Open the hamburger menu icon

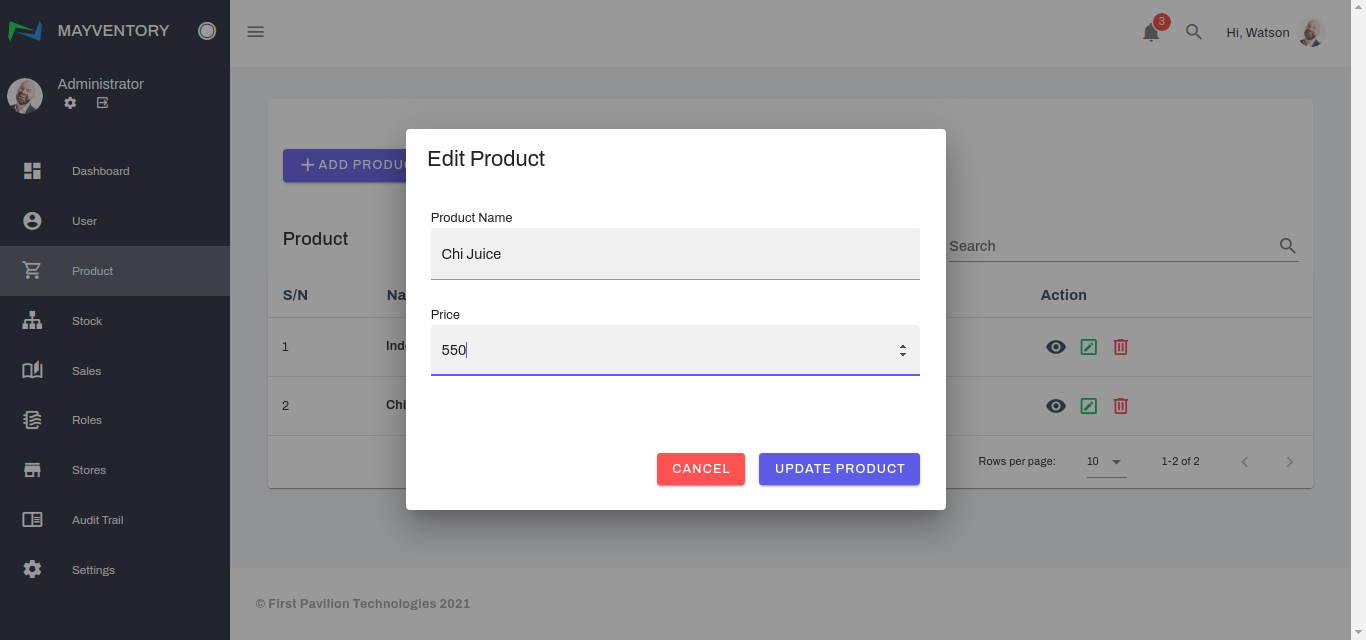255,32
